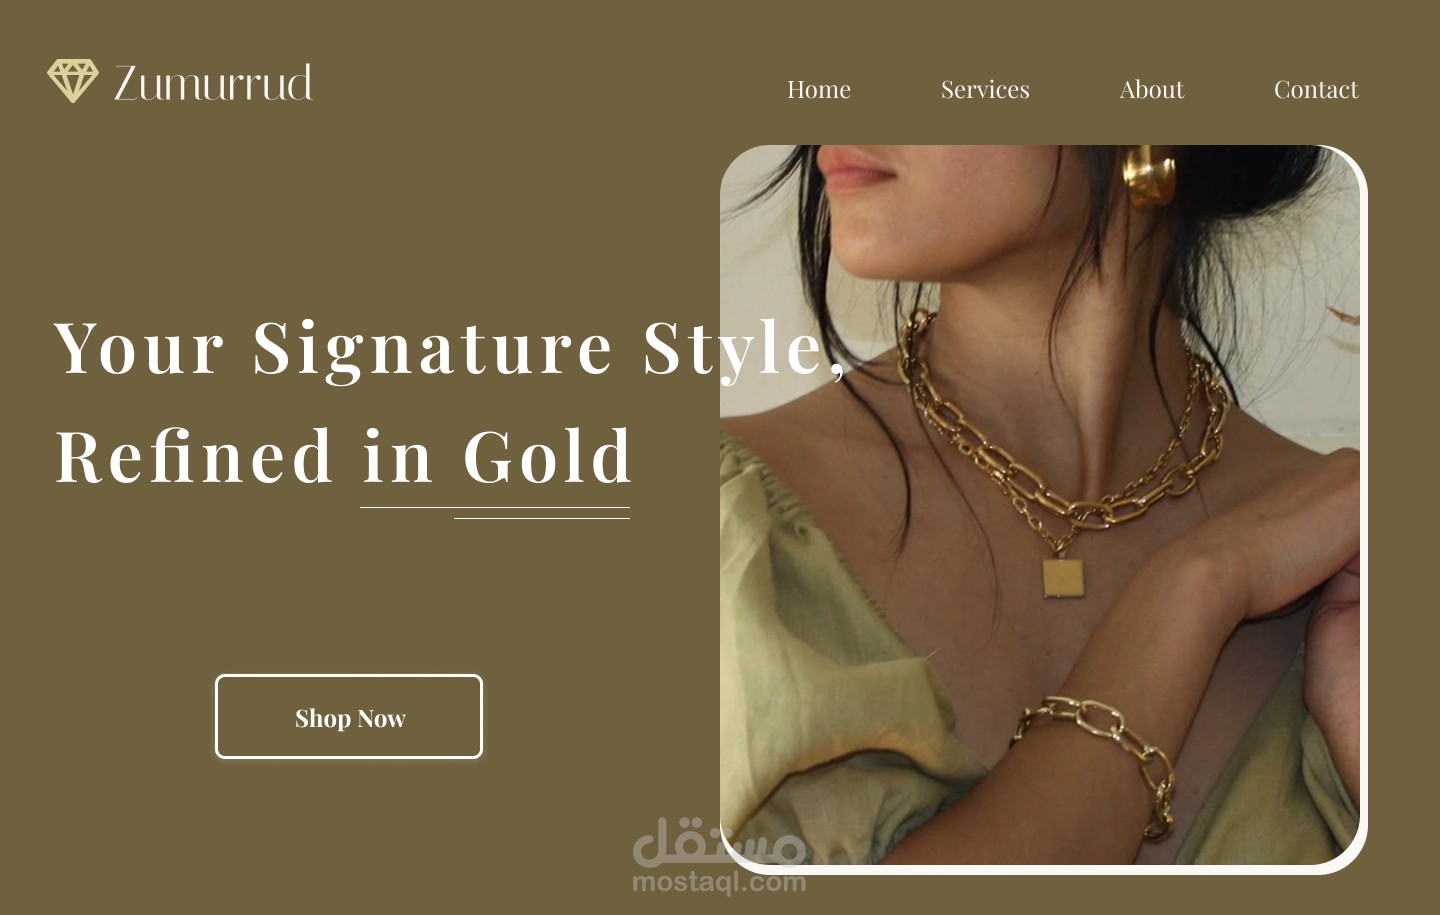Viewport: 1440px width, 915px height.
Task: Click the Arabic mostaql watermark logo
Action: tap(719, 841)
